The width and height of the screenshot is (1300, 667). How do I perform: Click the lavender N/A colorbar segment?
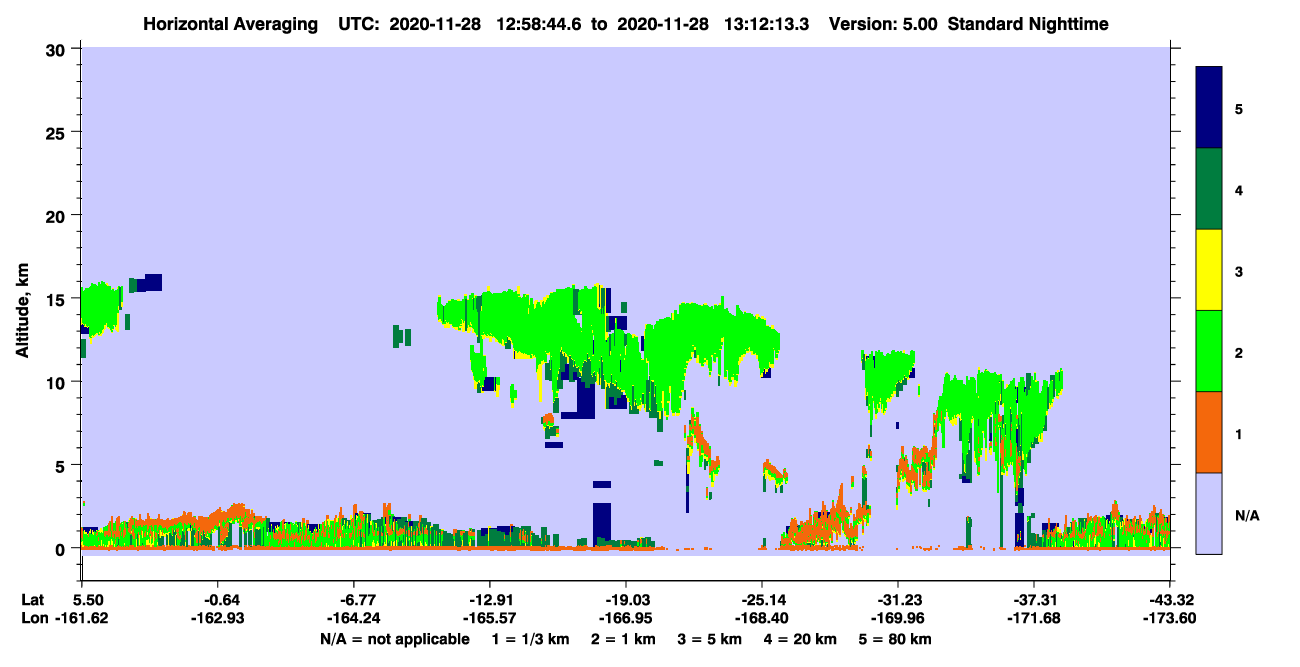(x=1209, y=513)
